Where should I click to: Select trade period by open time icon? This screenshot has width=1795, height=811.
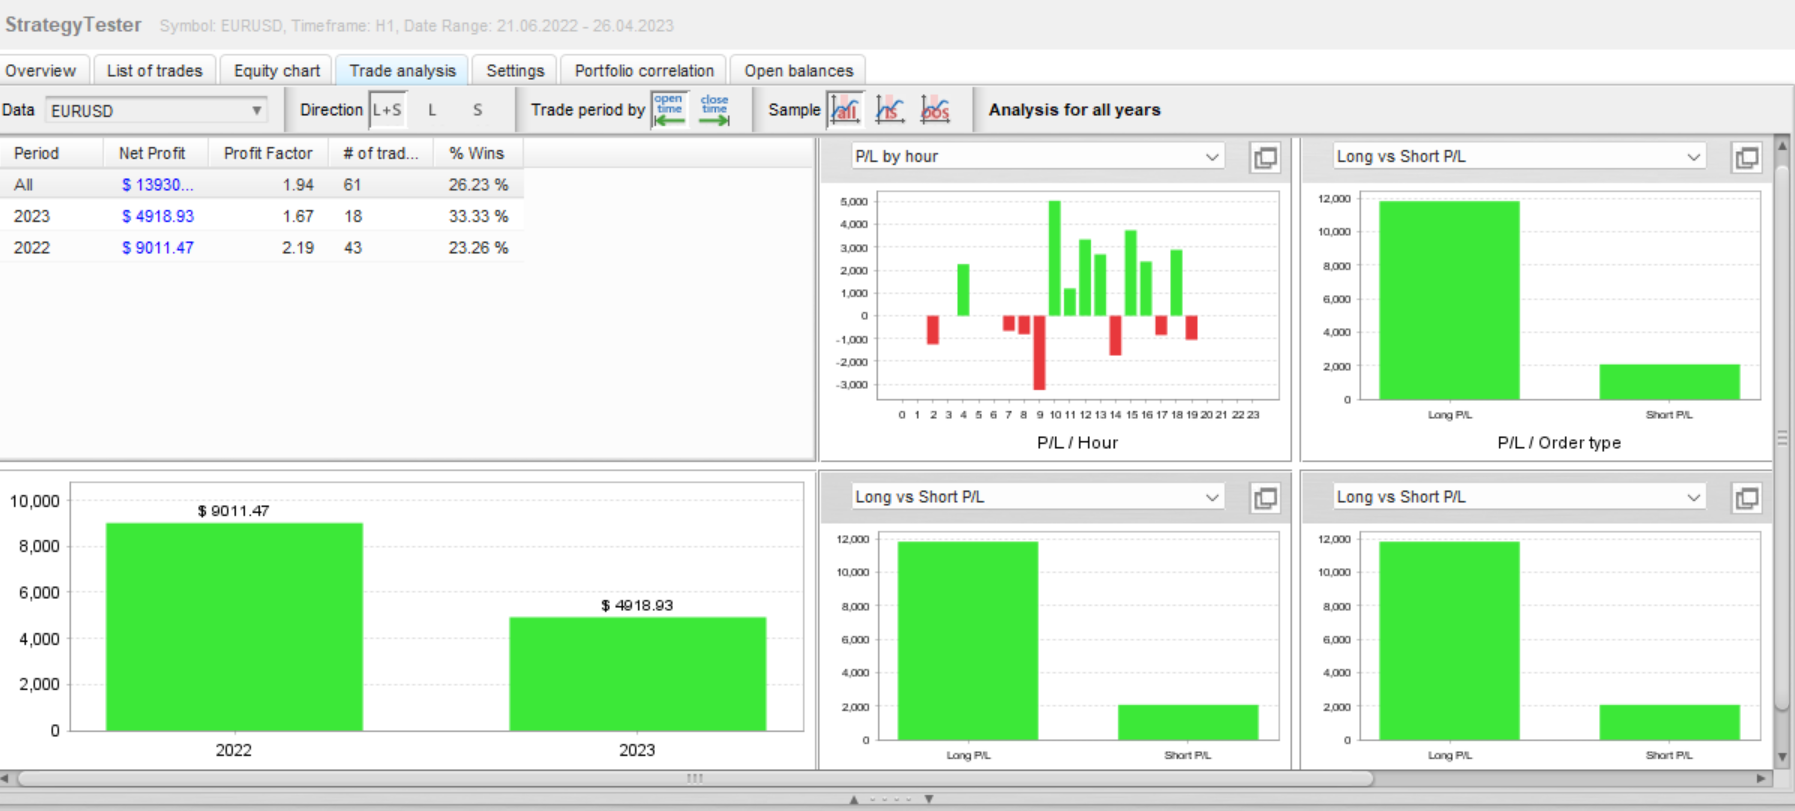point(669,110)
